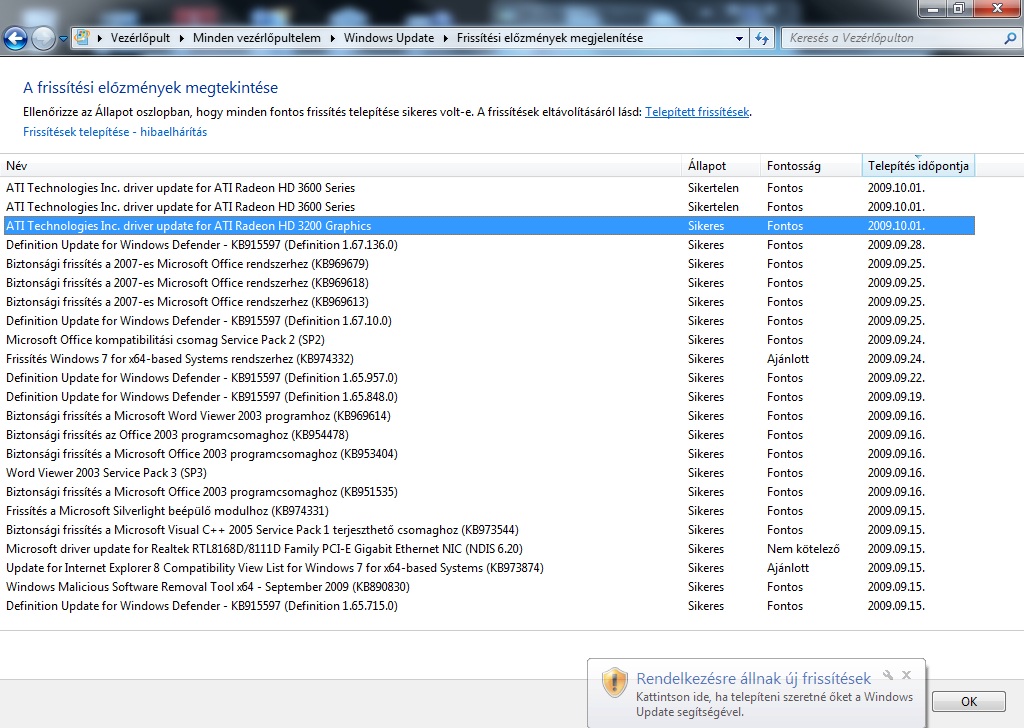
Task: Sort by Telepítés időpontja column header
Action: click(x=918, y=166)
